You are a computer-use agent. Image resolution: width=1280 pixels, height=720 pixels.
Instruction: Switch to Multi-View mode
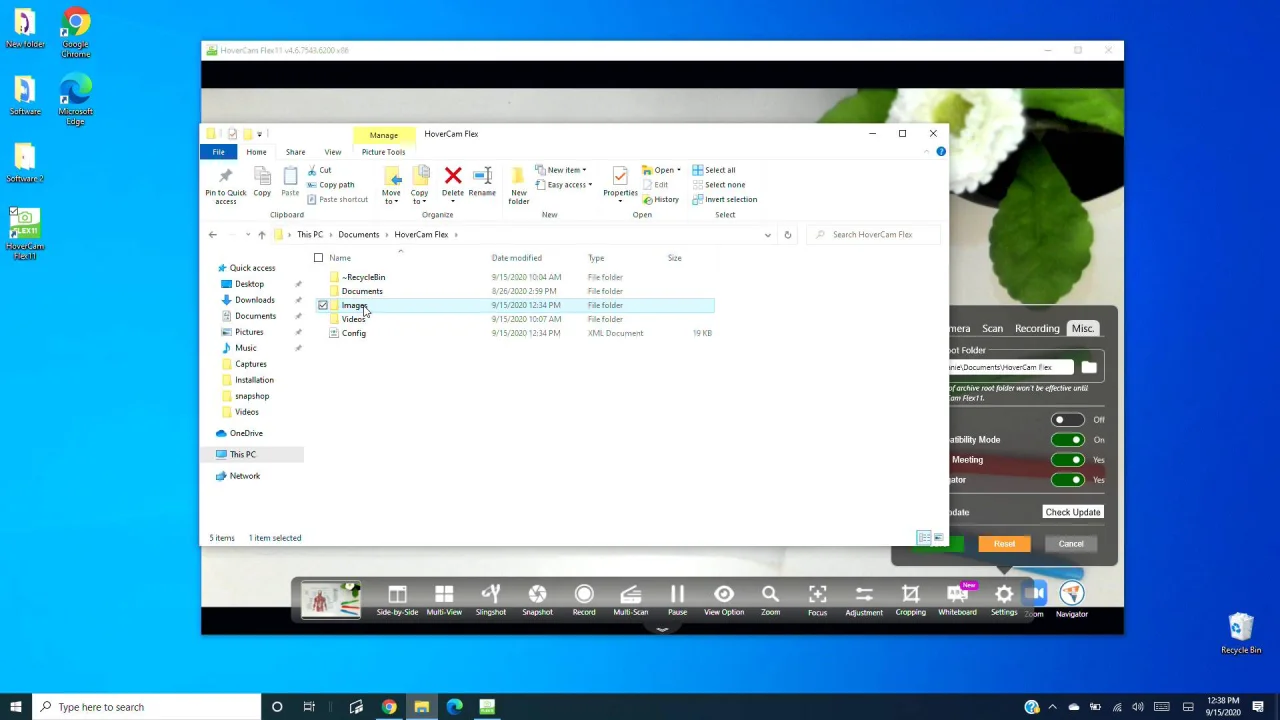coord(444,600)
